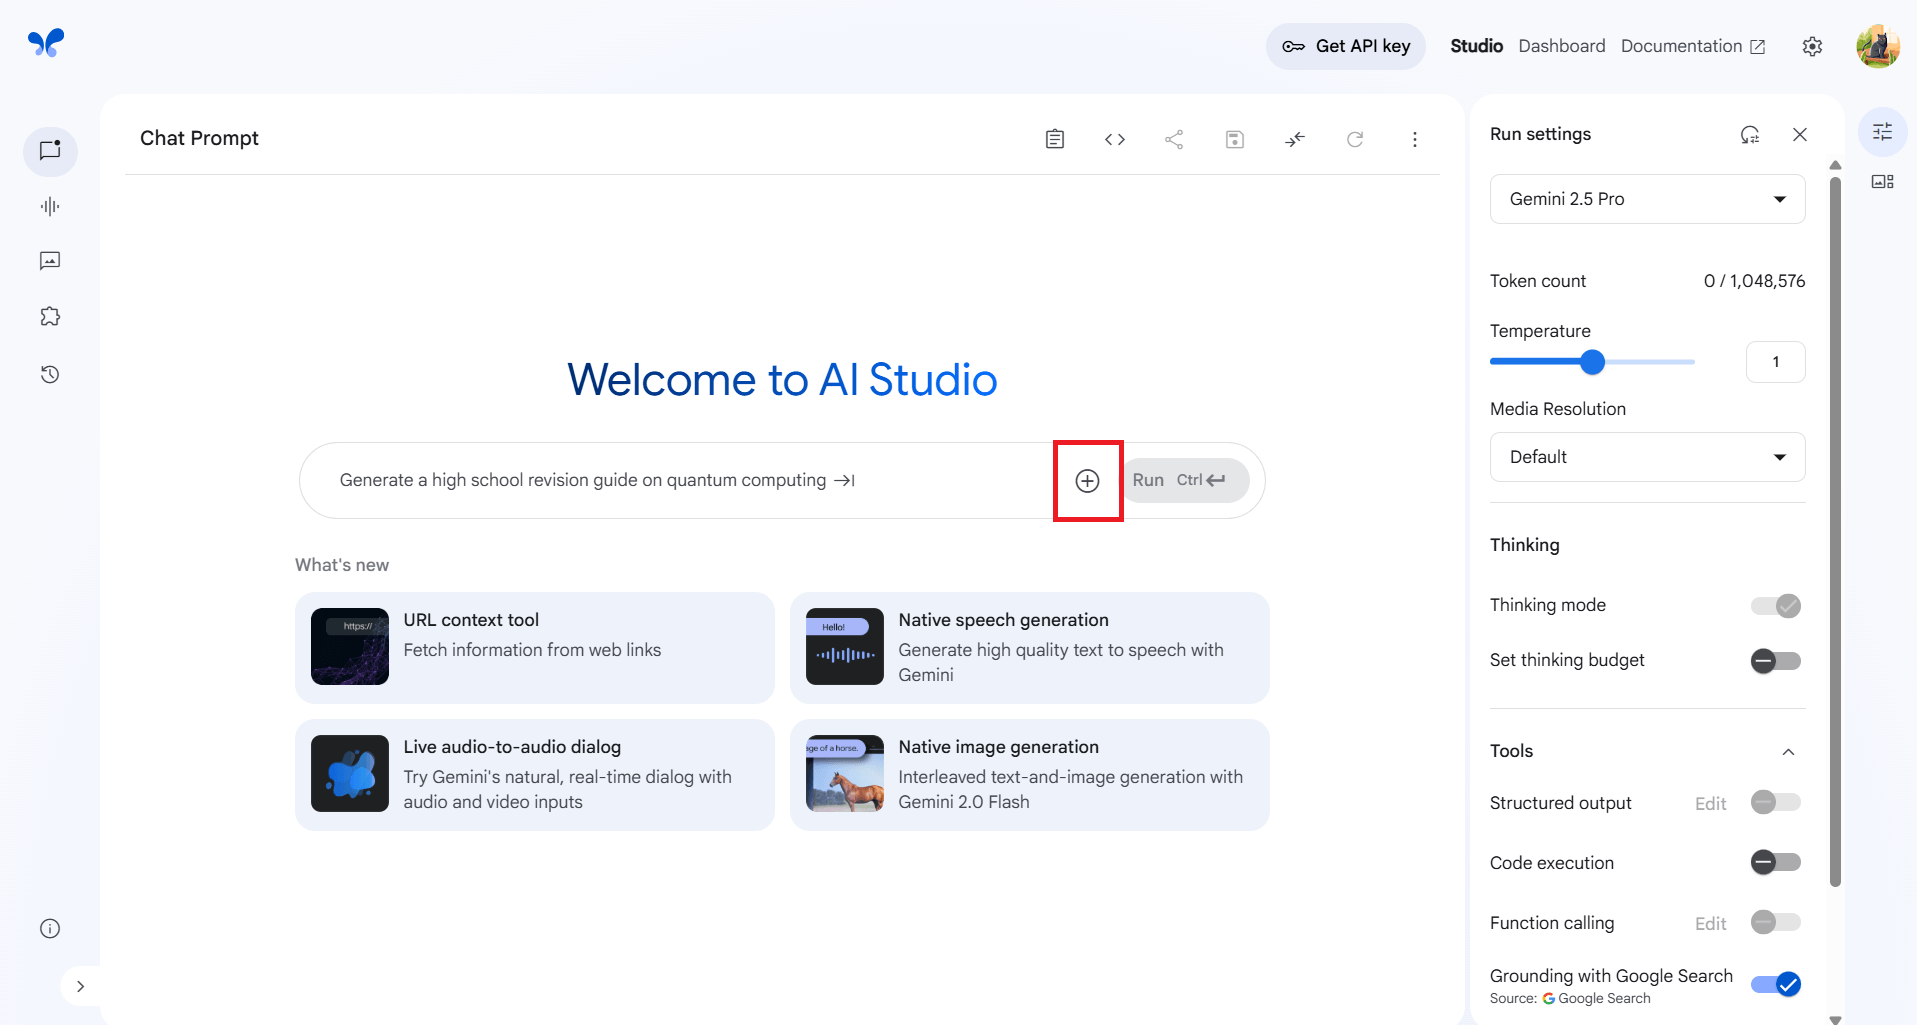Viewport: 1917px width, 1025px height.
Task: Click Get API key button
Action: pyautogui.click(x=1346, y=46)
